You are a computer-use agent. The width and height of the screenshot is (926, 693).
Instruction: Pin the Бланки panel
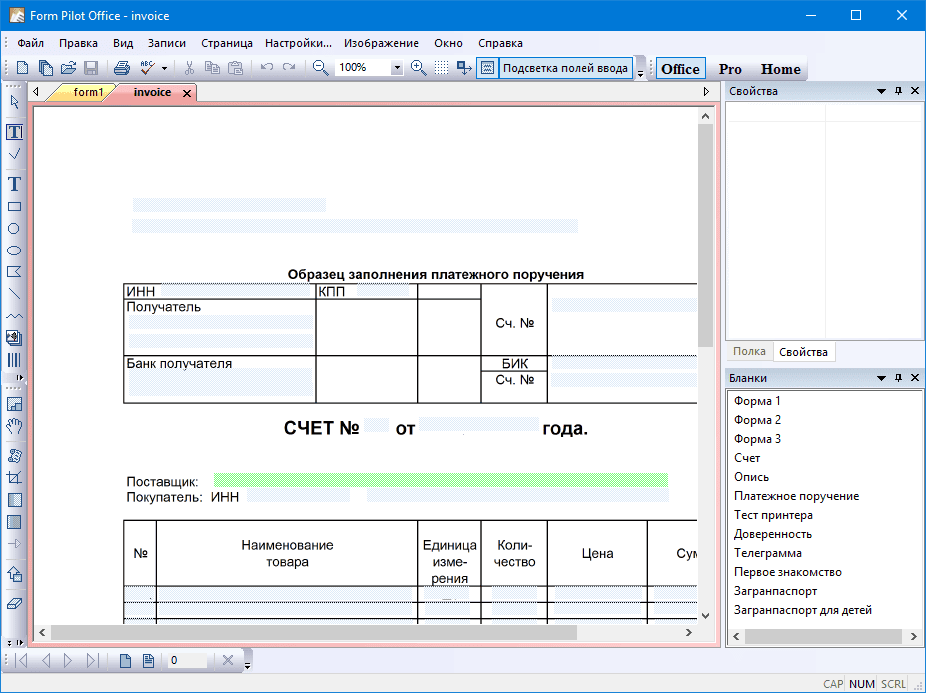(x=898, y=378)
